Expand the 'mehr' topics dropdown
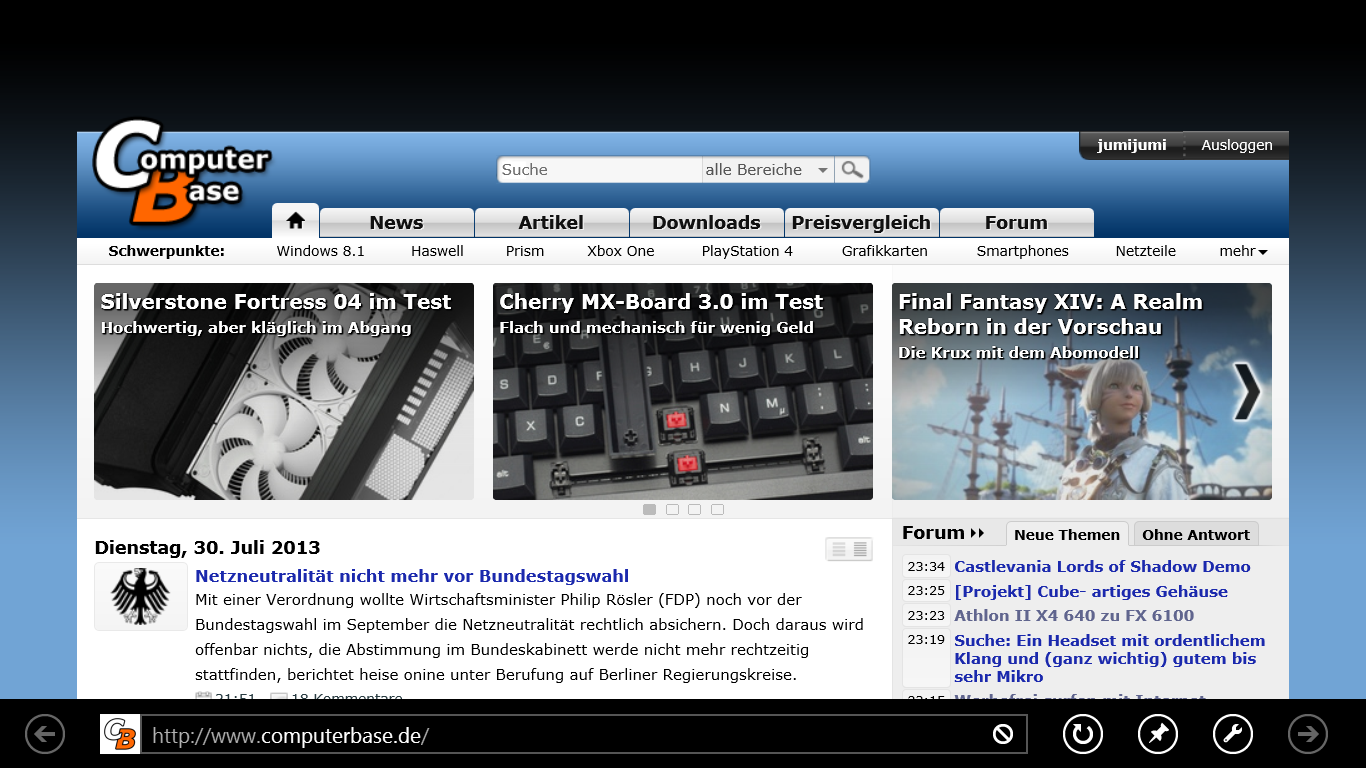The width and height of the screenshot is (1366, 768). click(1243, 251)
